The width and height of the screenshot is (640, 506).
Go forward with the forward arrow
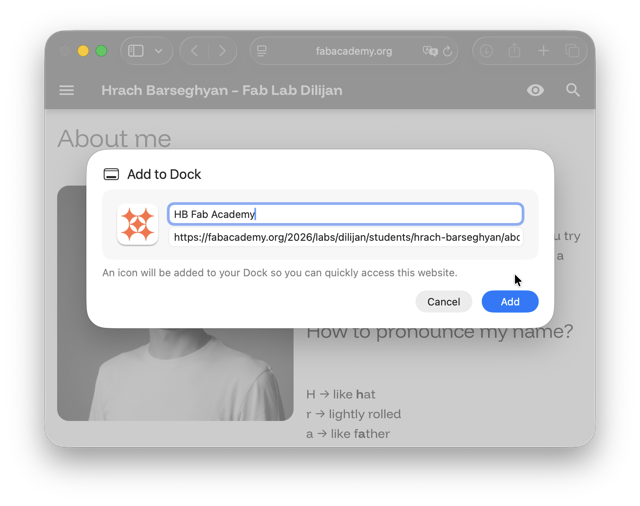point(222,51)
